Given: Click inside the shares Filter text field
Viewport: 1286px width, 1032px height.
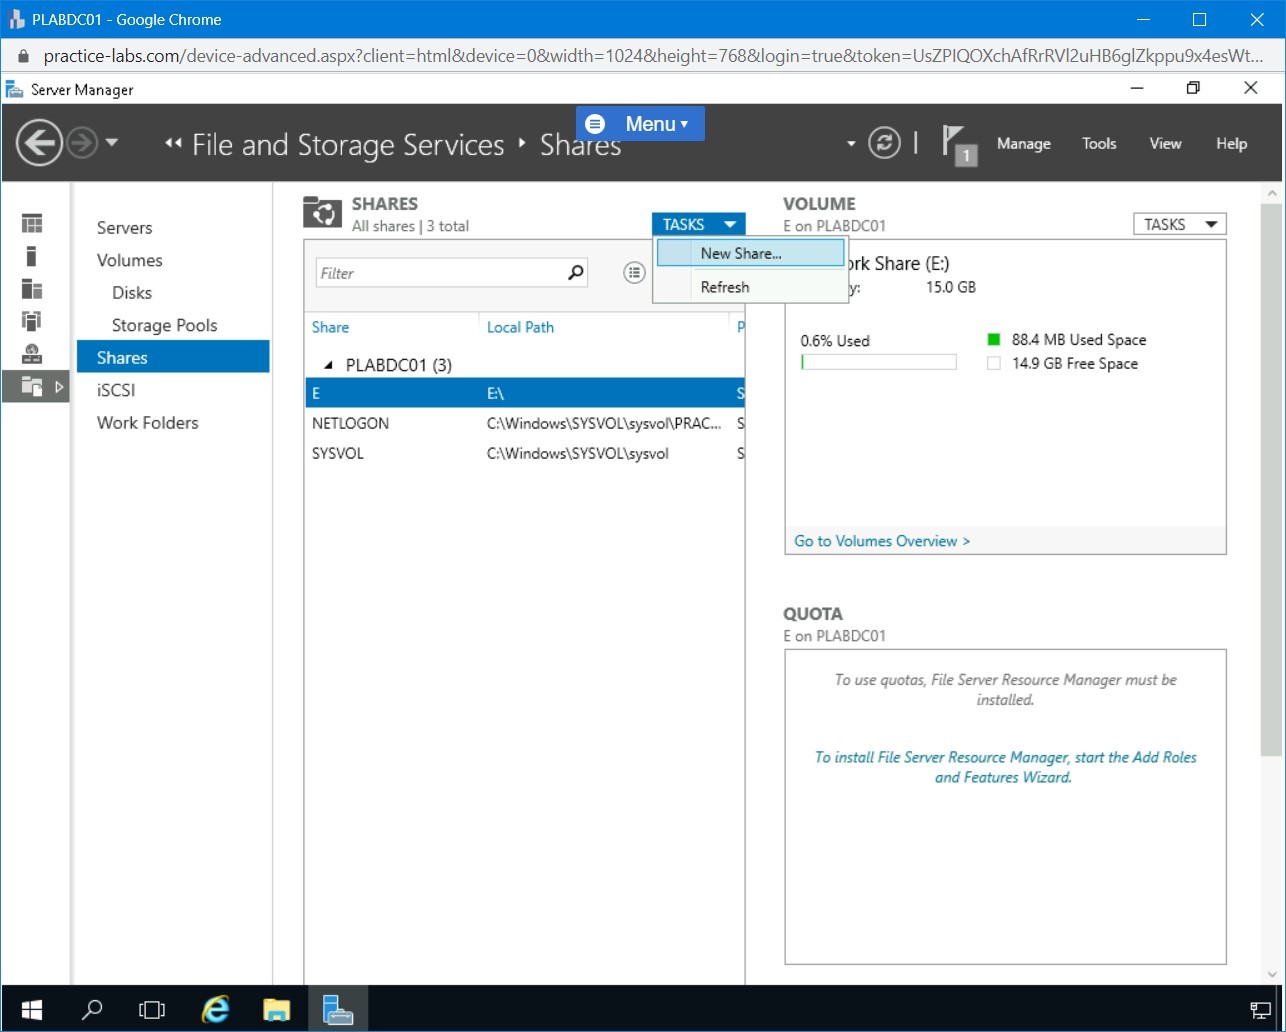Looking at the screenshot, I should pyautogui.click(x=440, y=273).
